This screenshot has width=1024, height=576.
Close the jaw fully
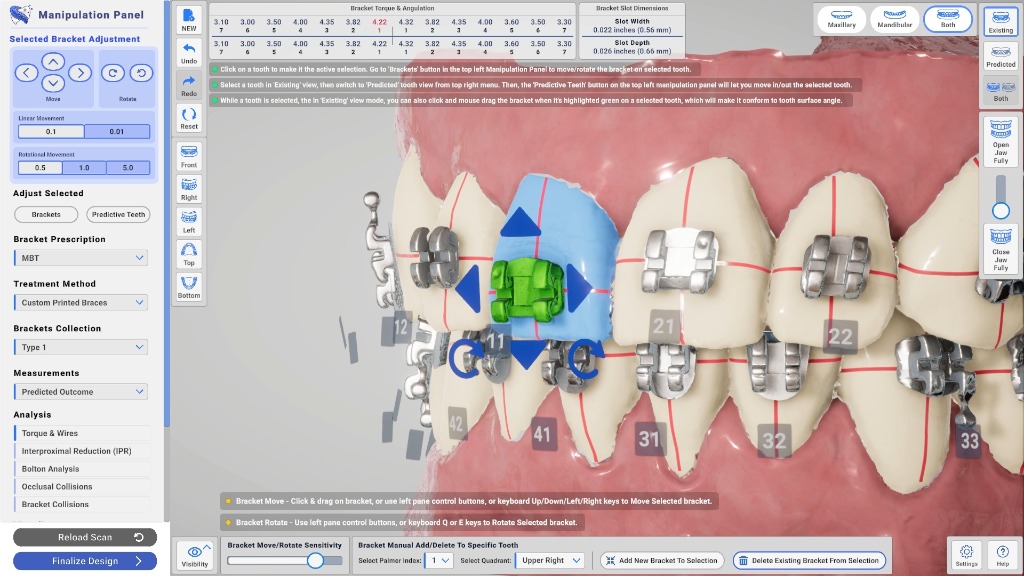coord(1001,247)
